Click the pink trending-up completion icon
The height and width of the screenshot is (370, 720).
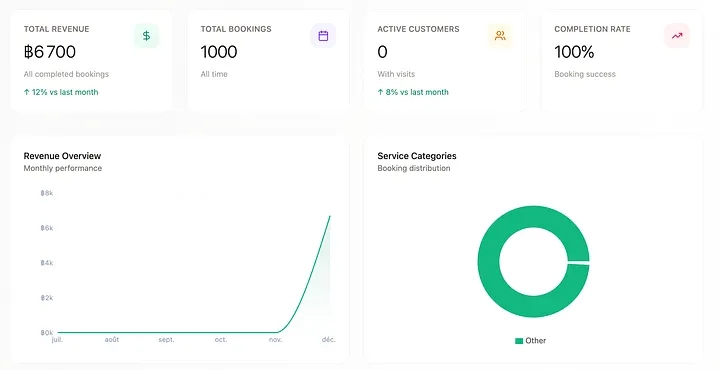coord(677,36)
